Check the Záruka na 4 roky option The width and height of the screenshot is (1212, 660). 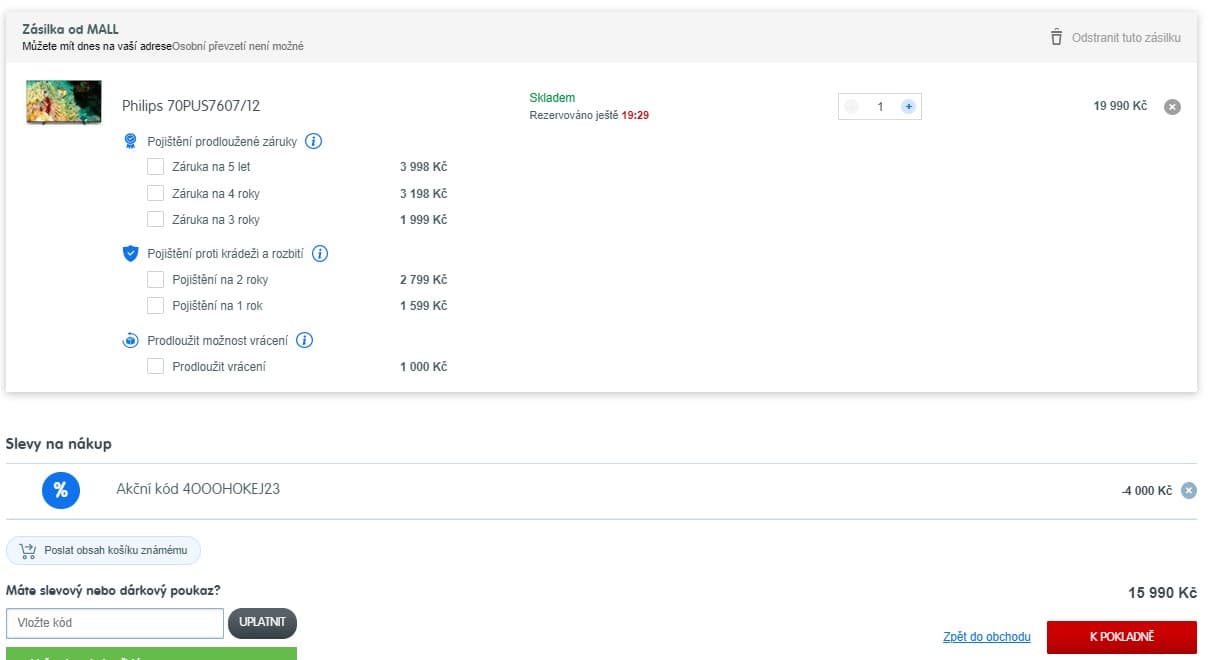[155, 193]
